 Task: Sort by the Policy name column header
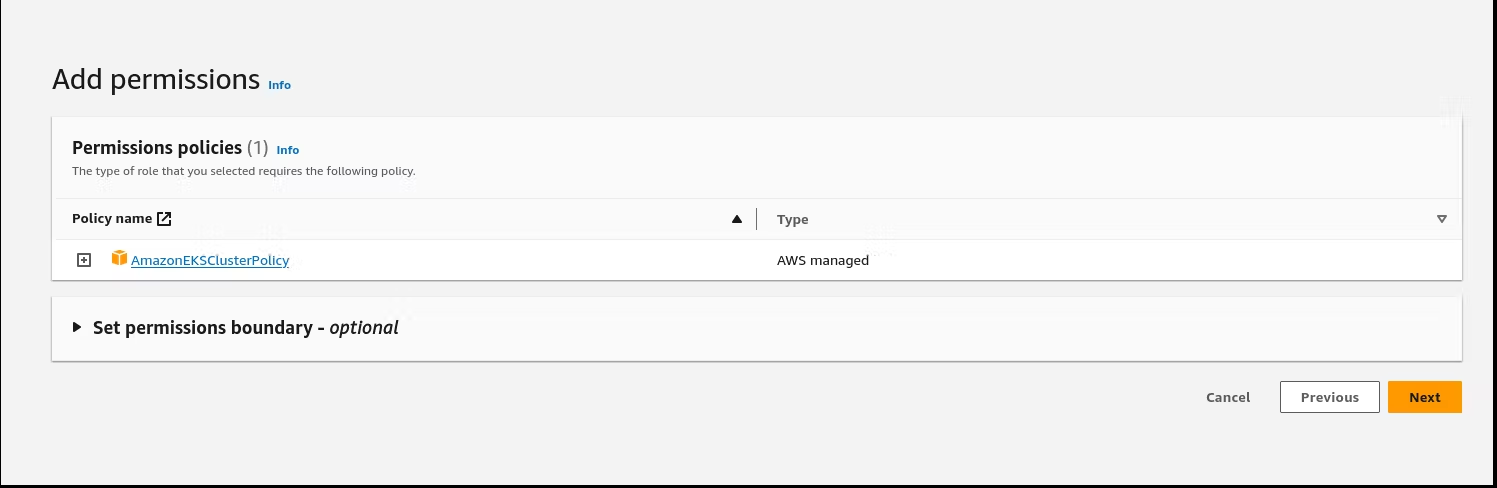[x=112, y=219]
